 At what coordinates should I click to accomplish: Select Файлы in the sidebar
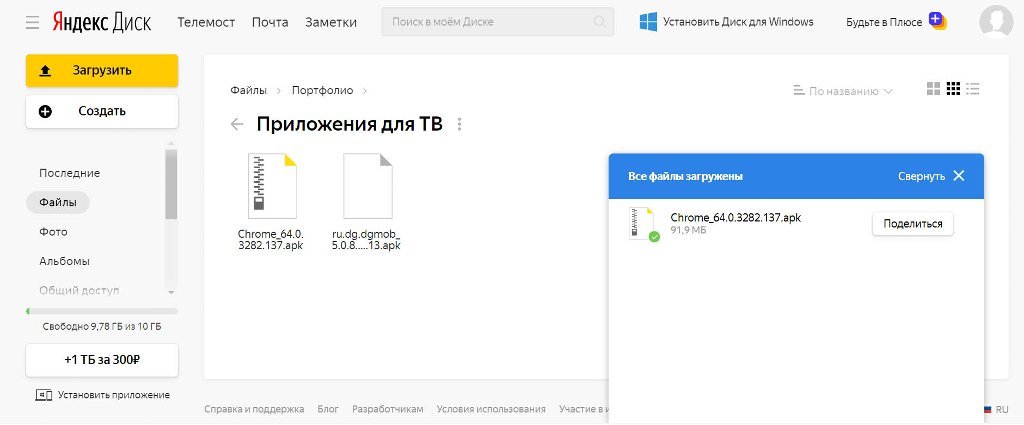tap(57, 202)
